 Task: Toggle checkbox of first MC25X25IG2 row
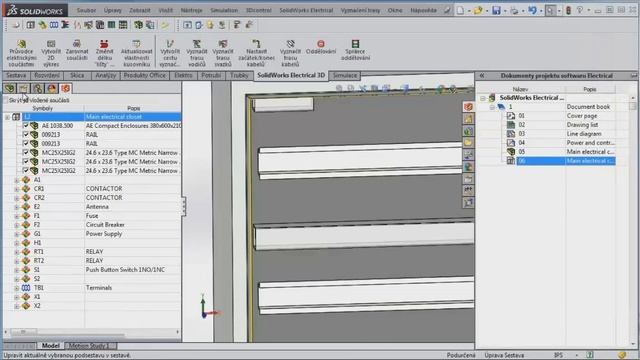pyautogui.click(x=26, y=153)
